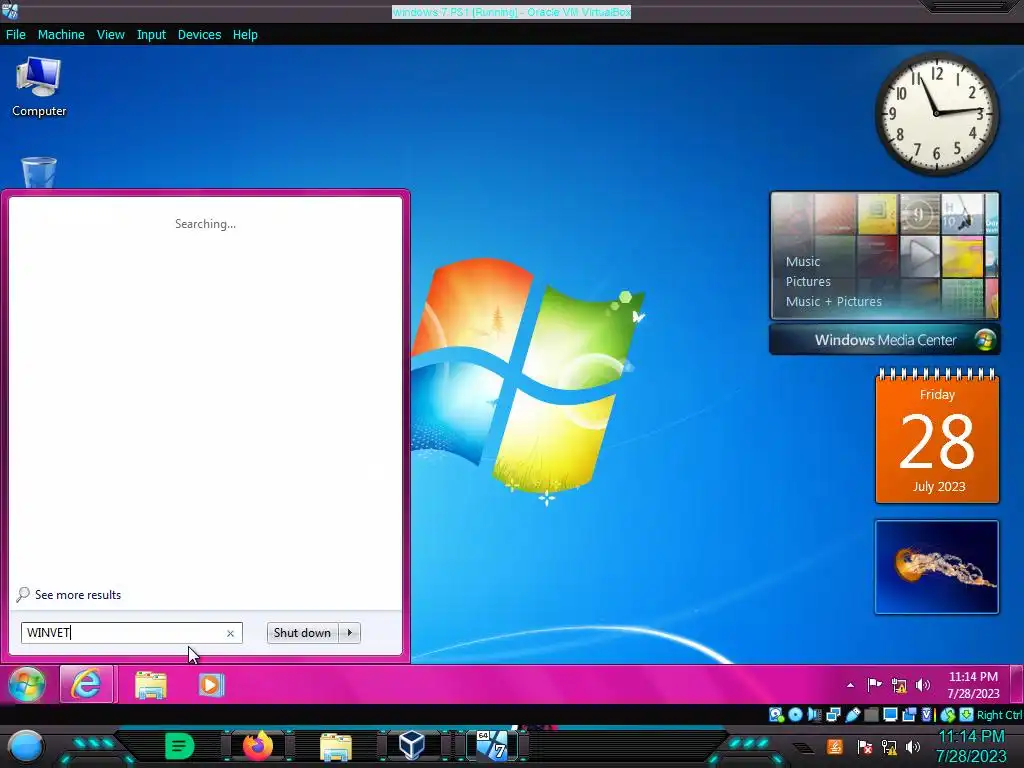Launch Firefox from host taskbar
1024x768 pixels.
tap(257, 746)
